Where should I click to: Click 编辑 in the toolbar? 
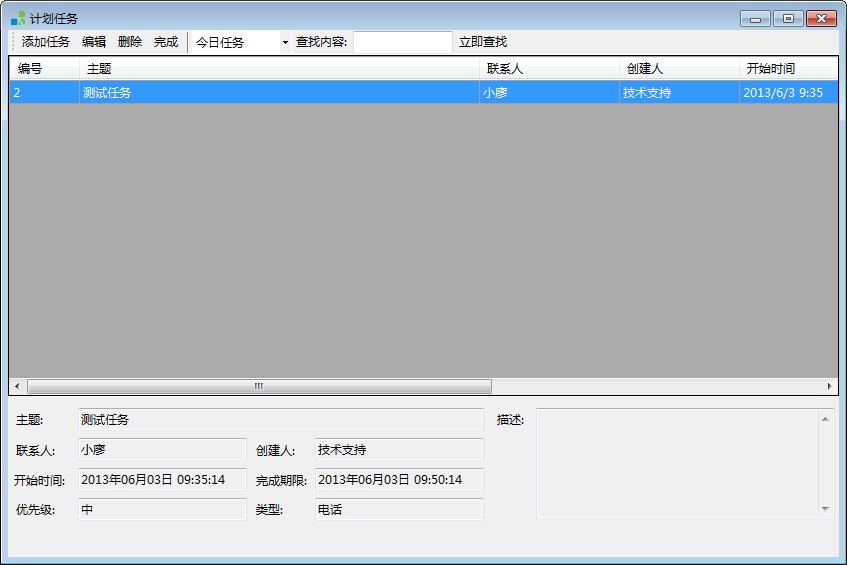coord(94,42)
